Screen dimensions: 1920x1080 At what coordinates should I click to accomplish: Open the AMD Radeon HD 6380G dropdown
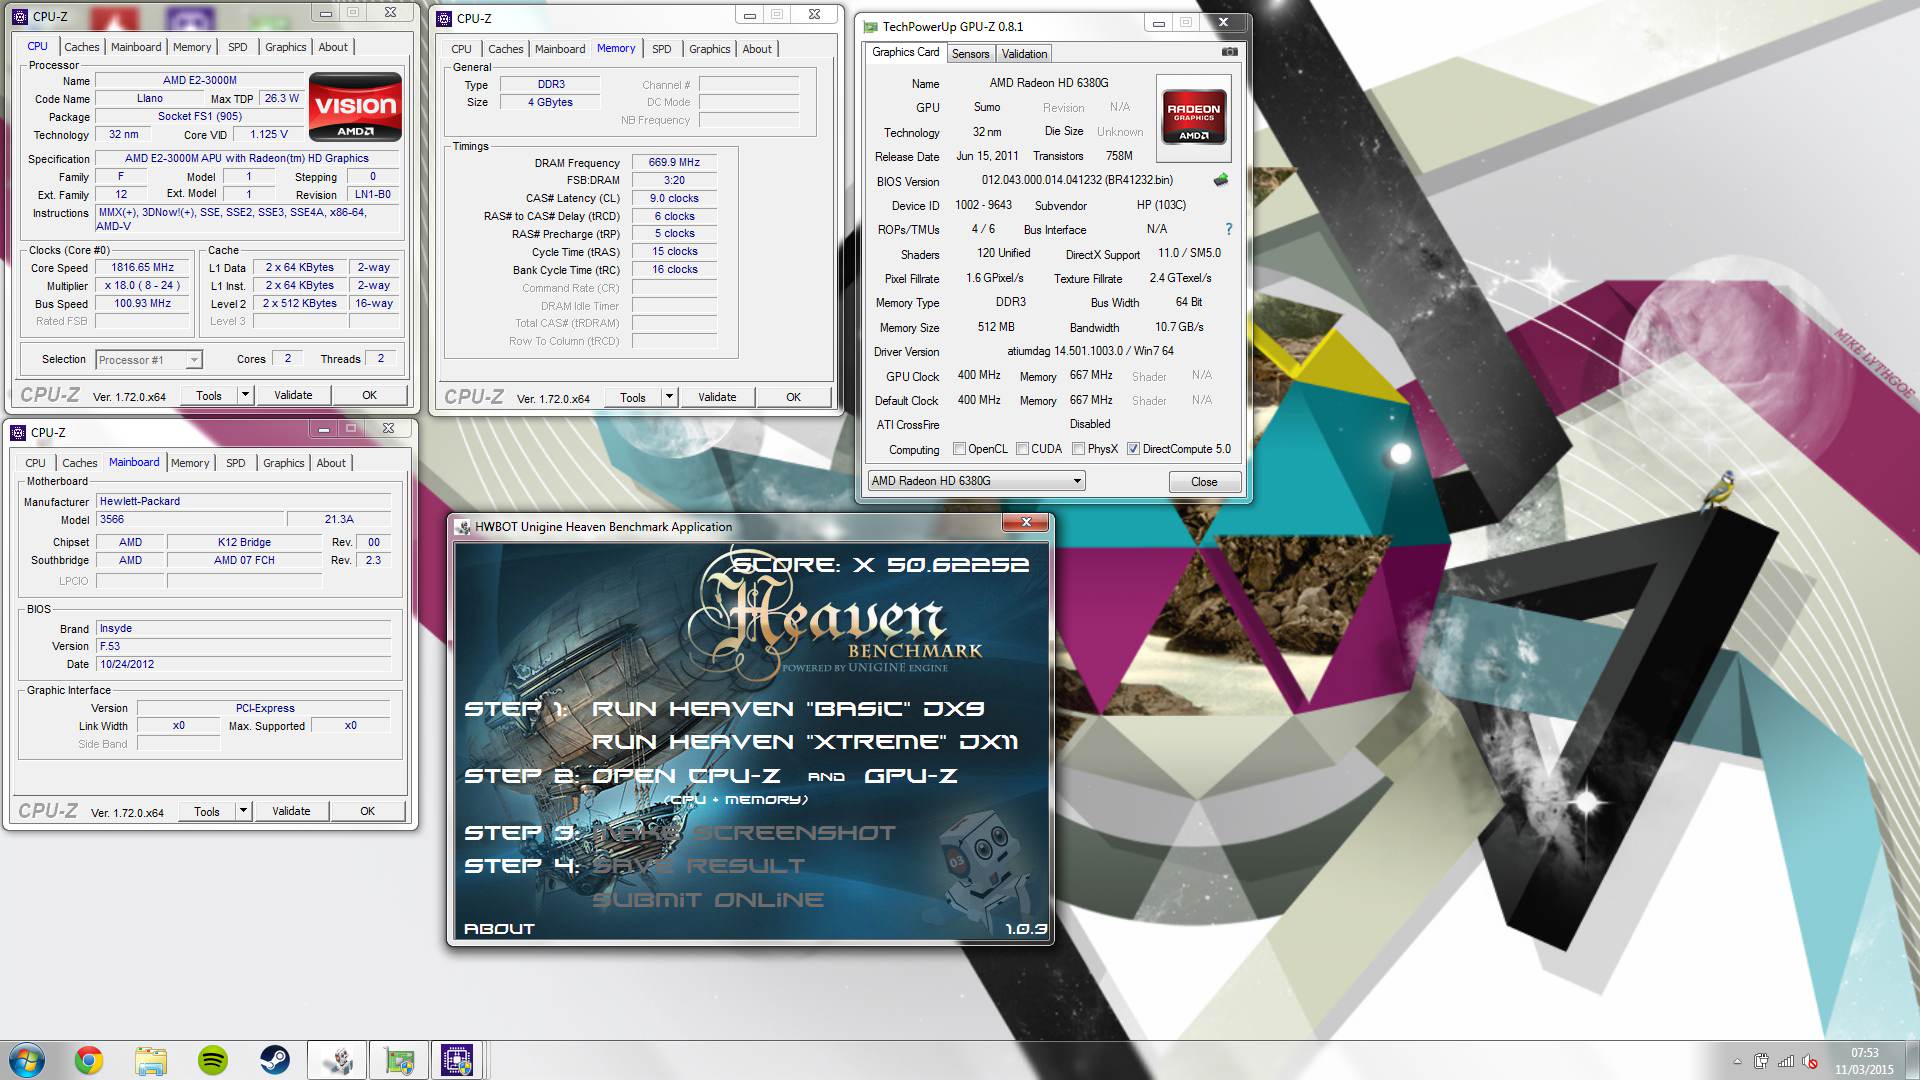tap(976, 481)
